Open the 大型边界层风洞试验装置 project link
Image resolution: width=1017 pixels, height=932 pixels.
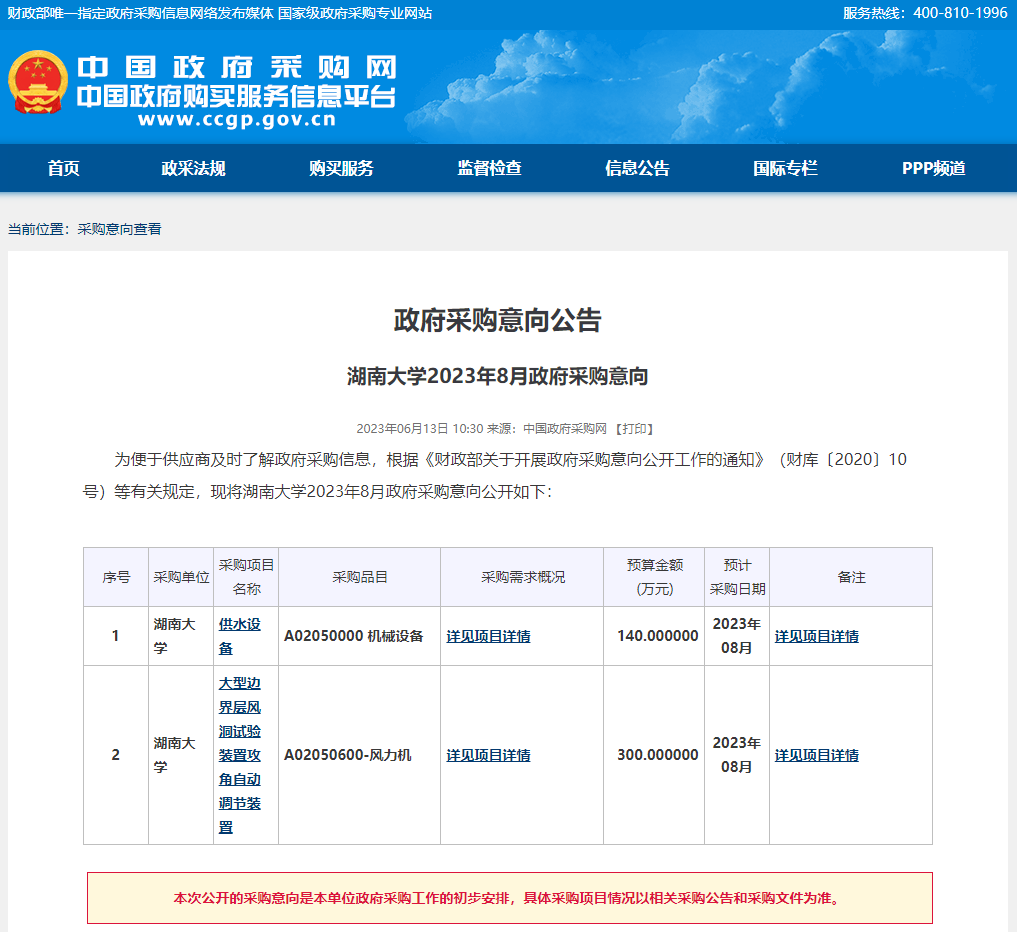coord(239,755)
